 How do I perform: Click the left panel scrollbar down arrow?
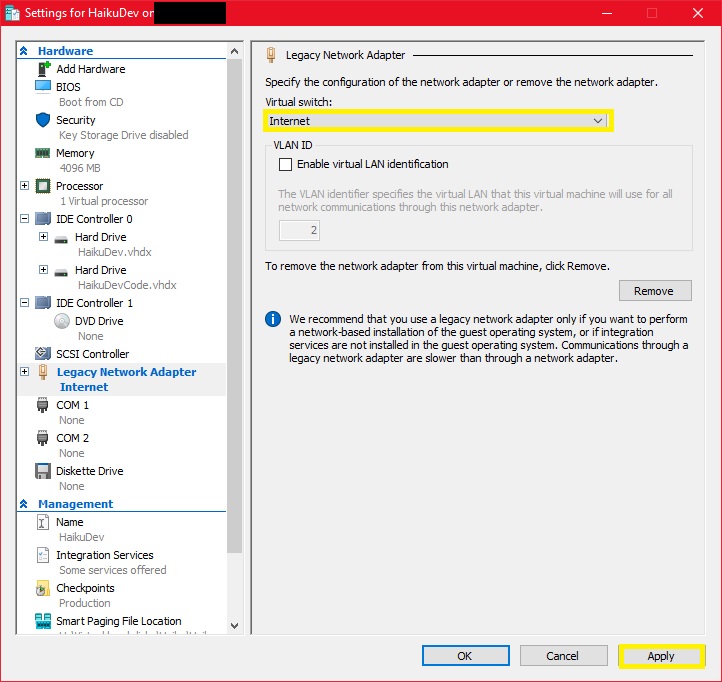tap(235, 626)
